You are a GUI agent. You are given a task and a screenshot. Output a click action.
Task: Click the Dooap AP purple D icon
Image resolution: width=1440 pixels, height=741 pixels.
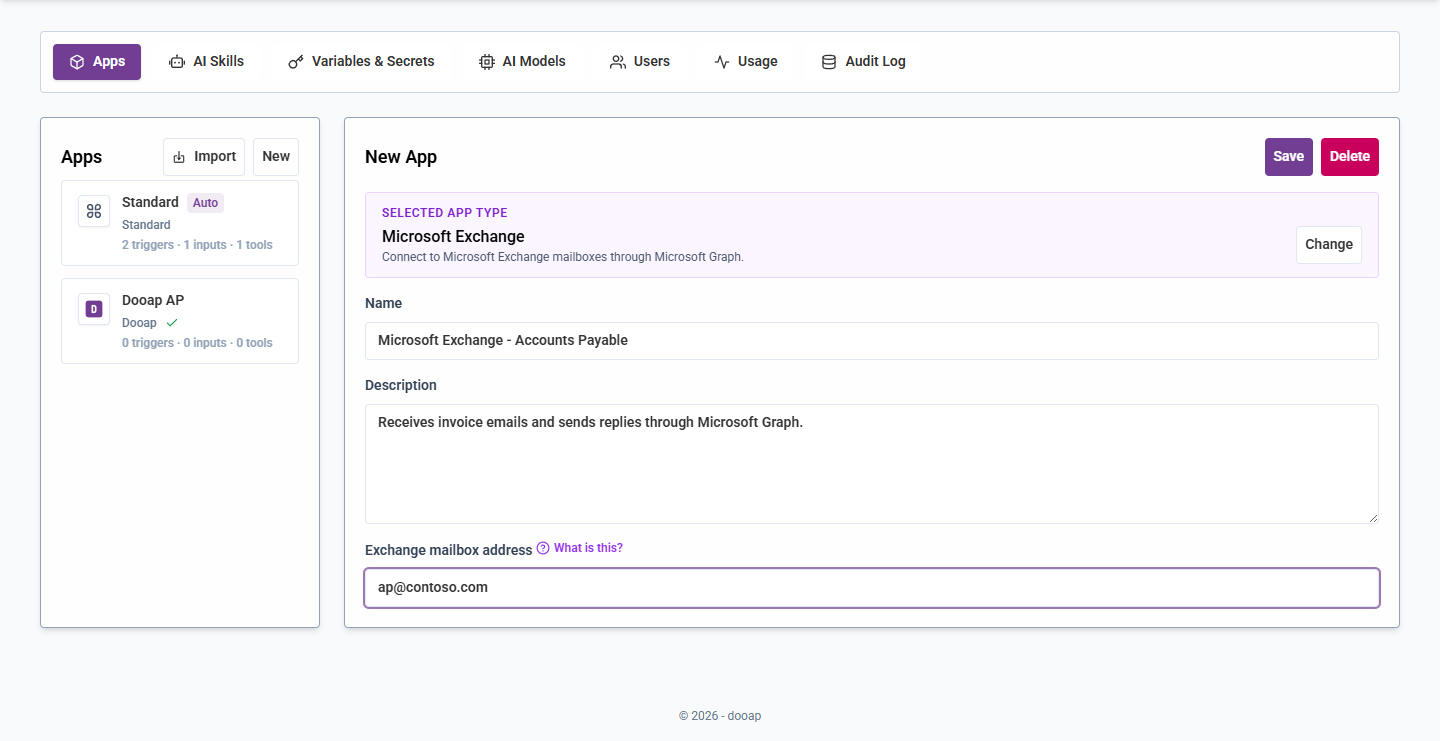94,309
